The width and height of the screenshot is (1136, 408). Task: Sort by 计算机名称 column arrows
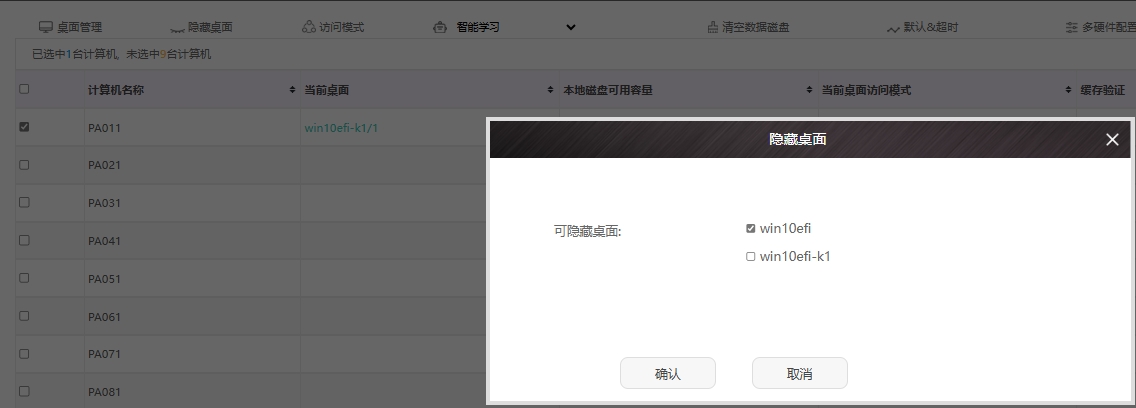[292, 90]
